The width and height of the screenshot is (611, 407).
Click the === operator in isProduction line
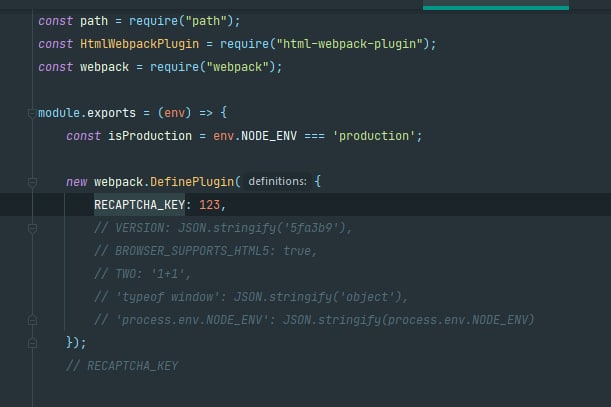pos(314,136)
